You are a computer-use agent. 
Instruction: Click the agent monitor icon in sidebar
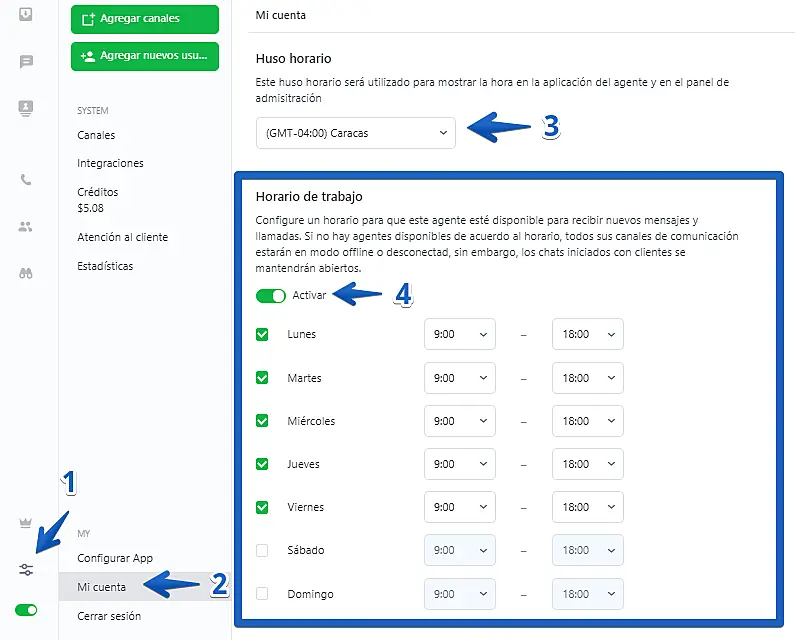point(26,107)
